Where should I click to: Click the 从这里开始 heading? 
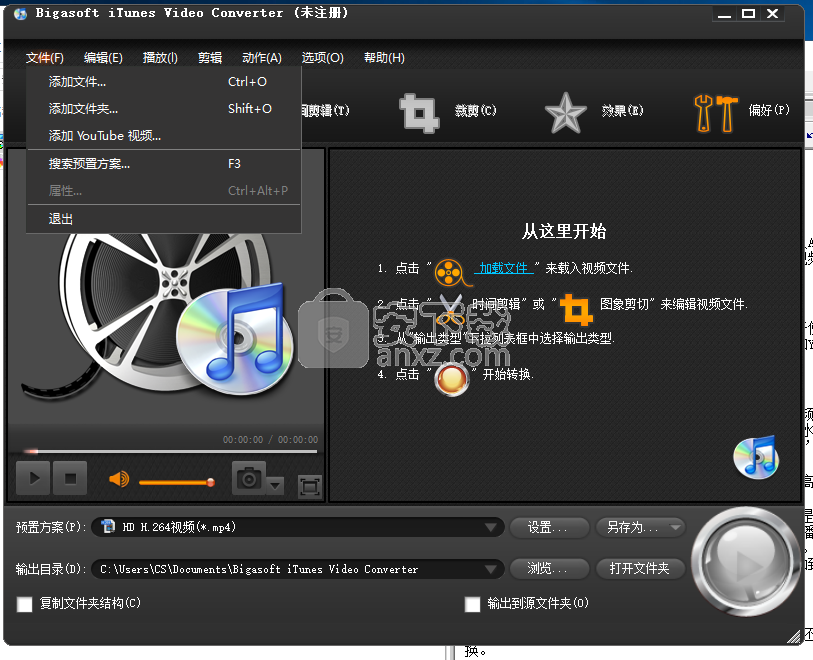564,231
